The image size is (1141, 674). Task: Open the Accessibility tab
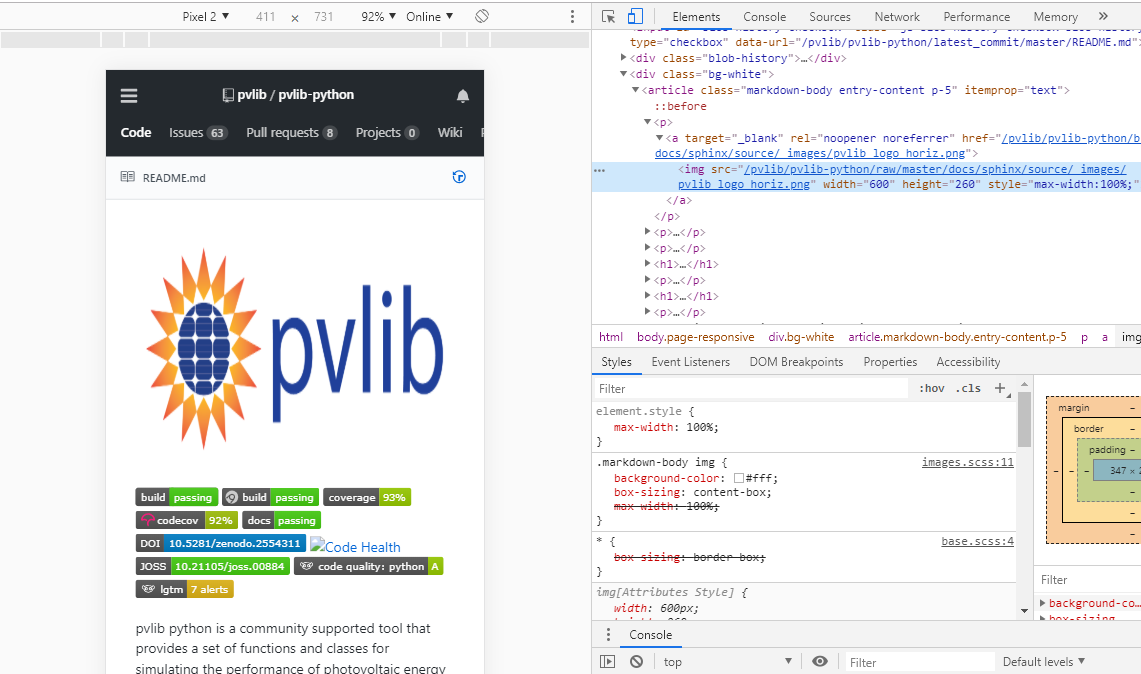click(x=968, y=362)
